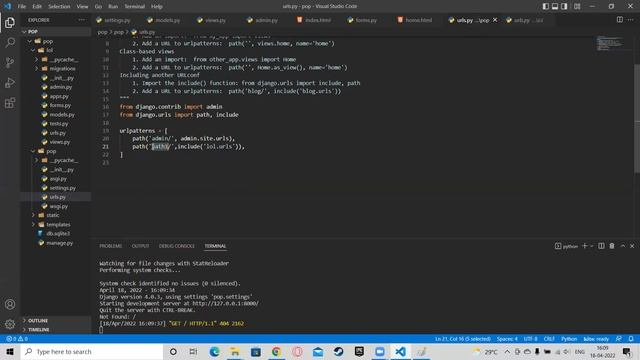Expand the Outline section
The width and height of the screenshot is (640, 360).
(x=56, y=320)
